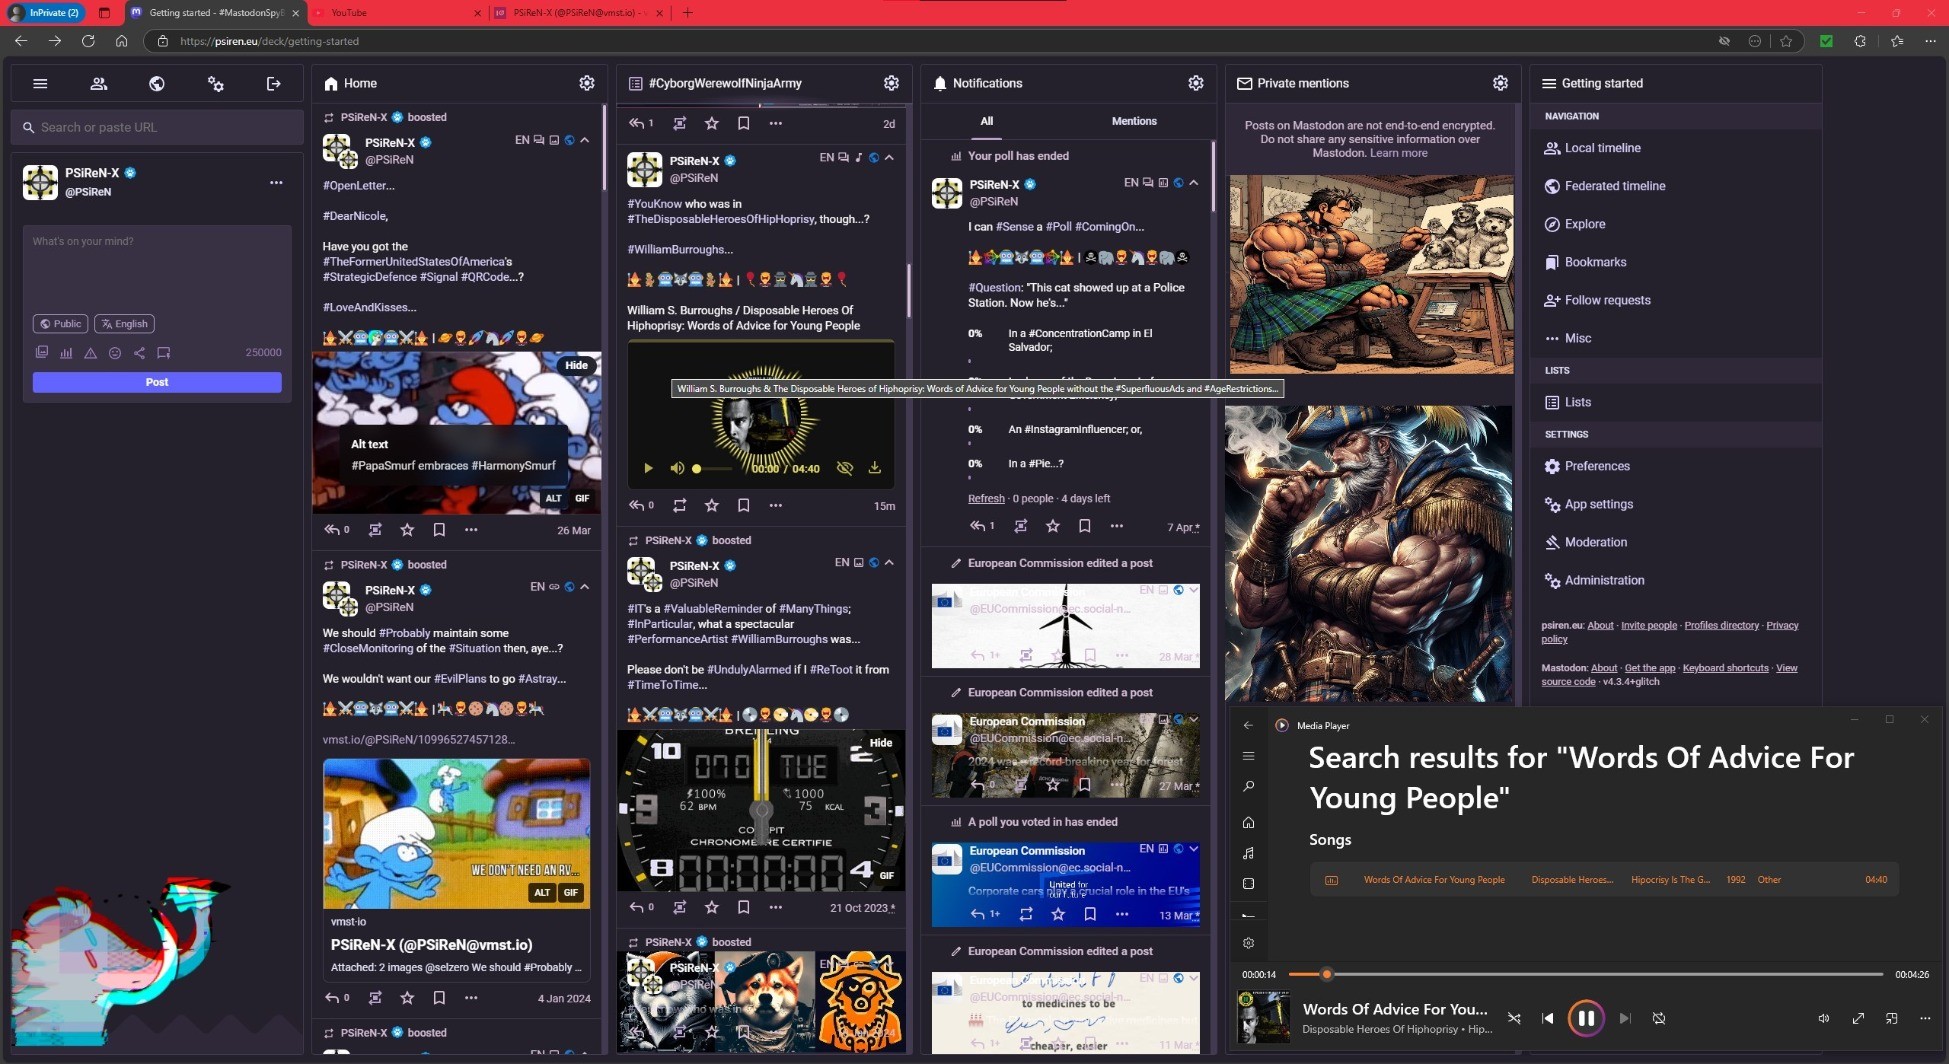1949x1064 pixels.
Task: Collapse the #OpenLetter post with chevron
Action: 585,140
